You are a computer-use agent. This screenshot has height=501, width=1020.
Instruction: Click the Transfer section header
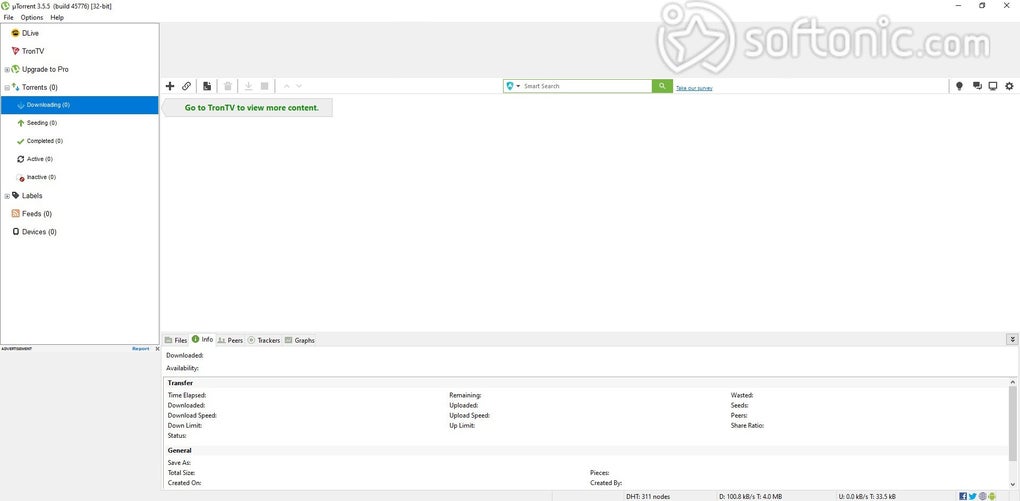tap(180, 383)
